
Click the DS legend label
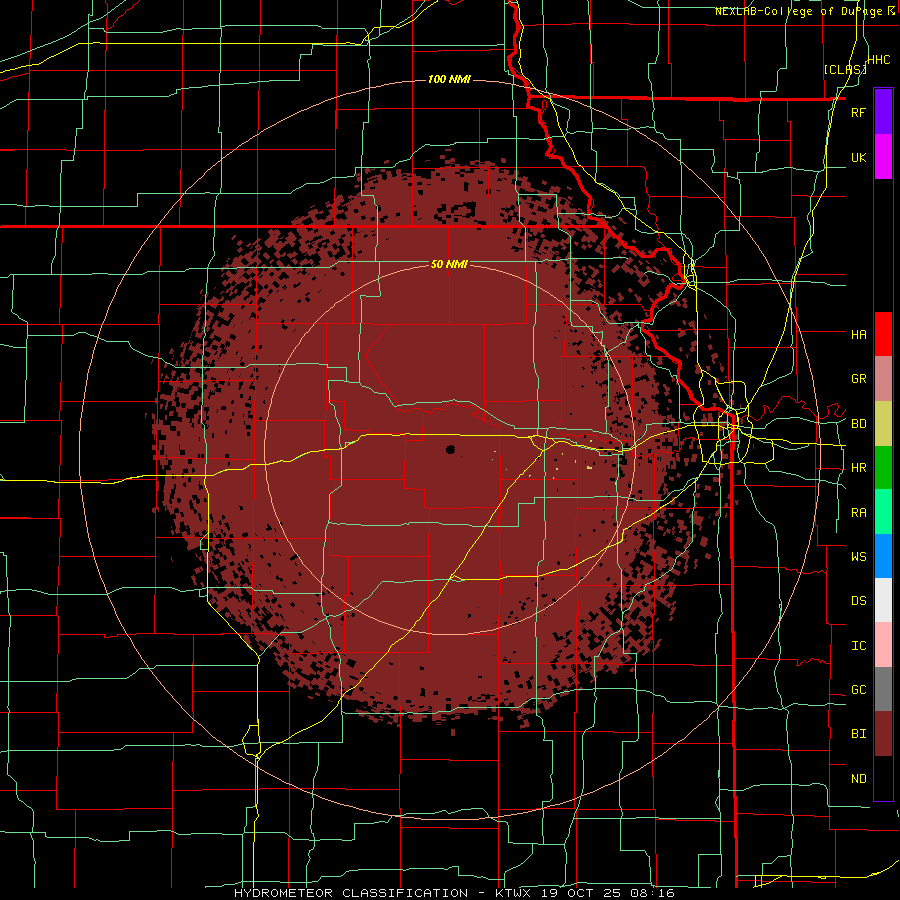[858, 600]
